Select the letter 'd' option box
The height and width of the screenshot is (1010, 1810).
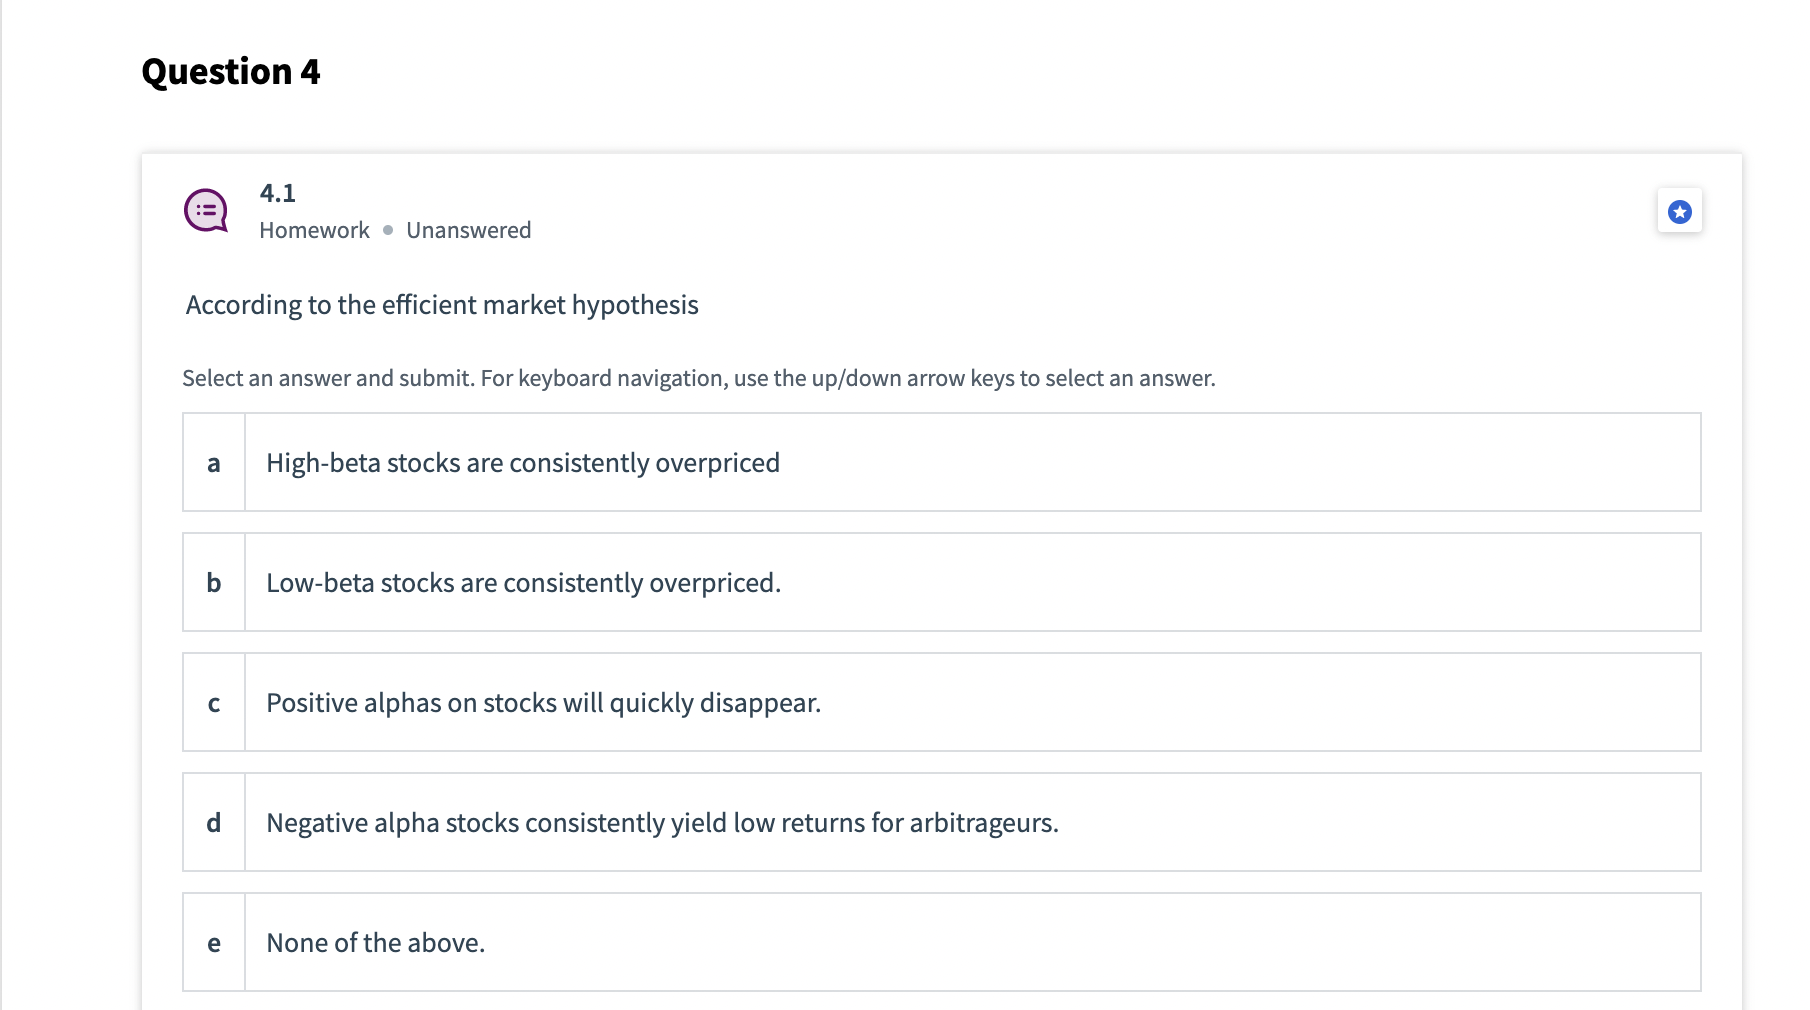(214, 823)
